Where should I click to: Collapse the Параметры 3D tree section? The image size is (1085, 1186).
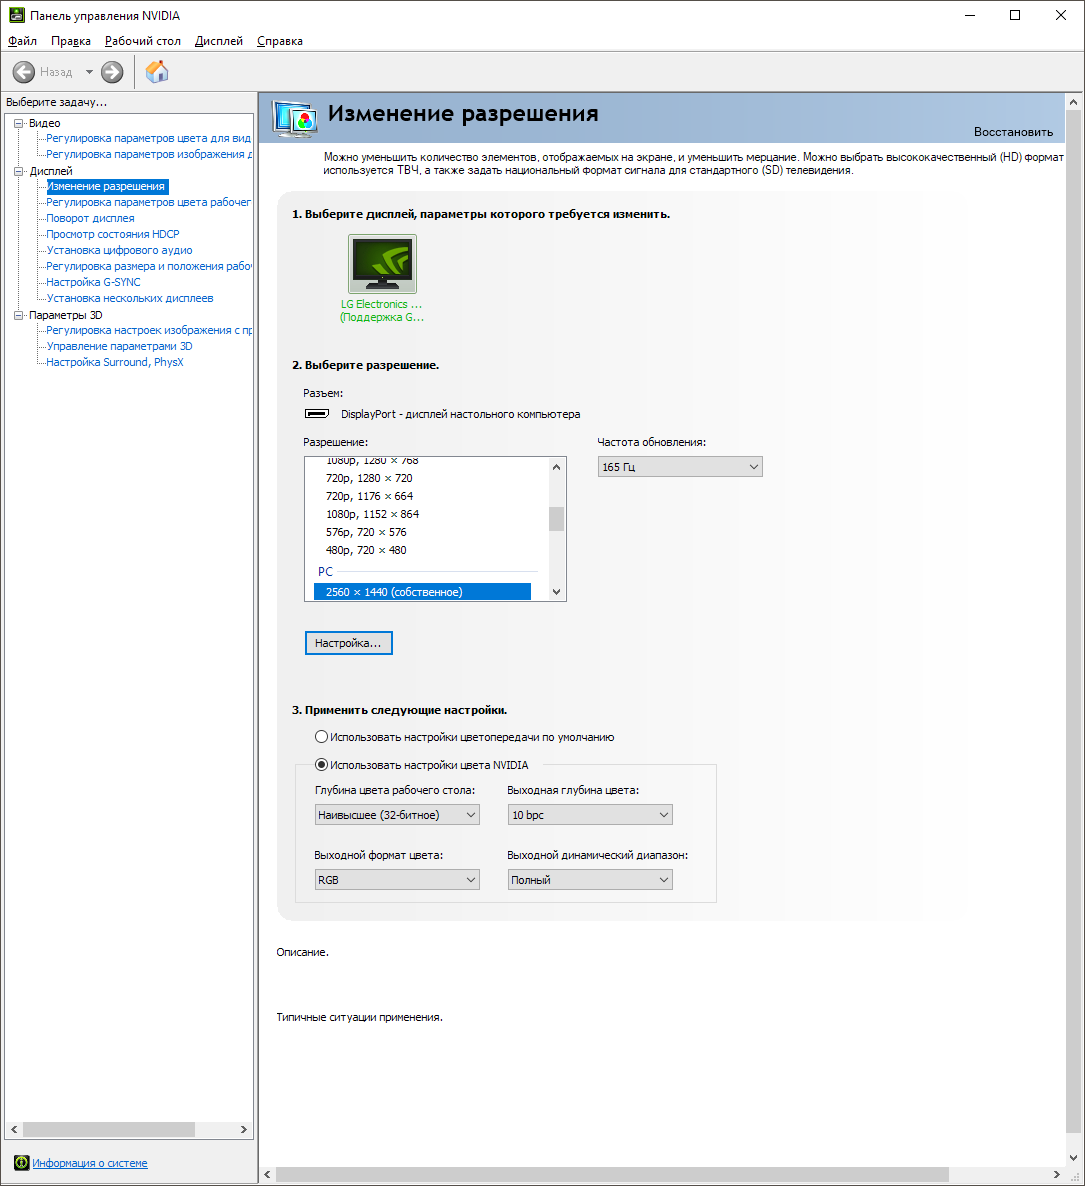(18, 315)
